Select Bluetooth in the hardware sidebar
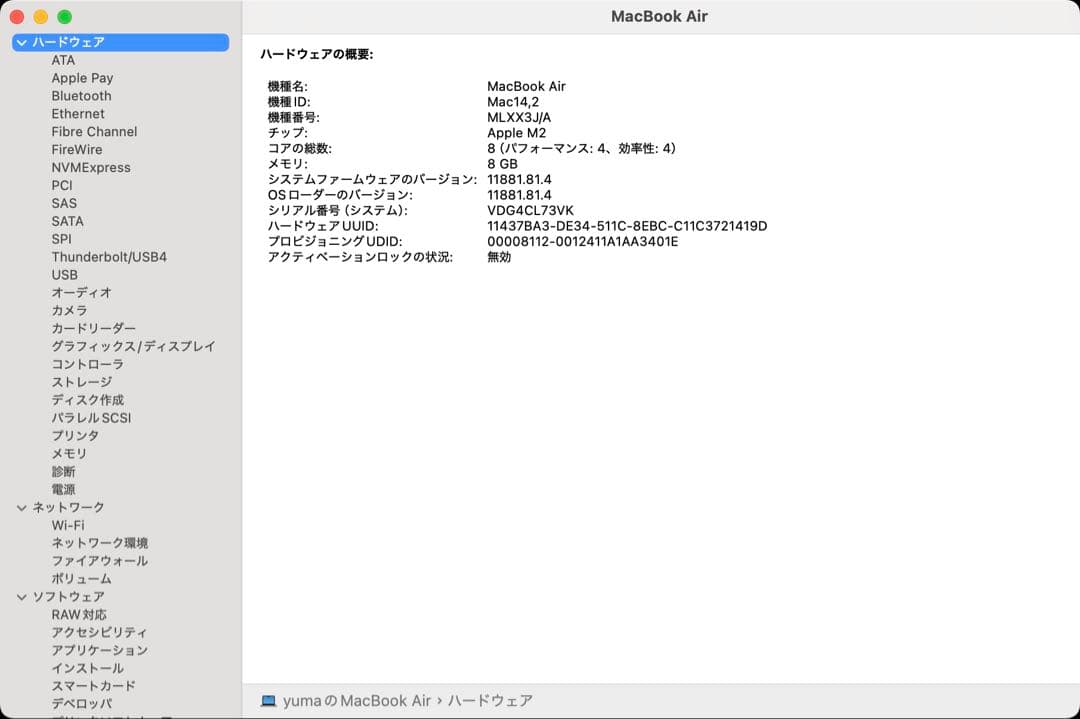The height and width of the screenshot is (719, 1080). point(81,95)
